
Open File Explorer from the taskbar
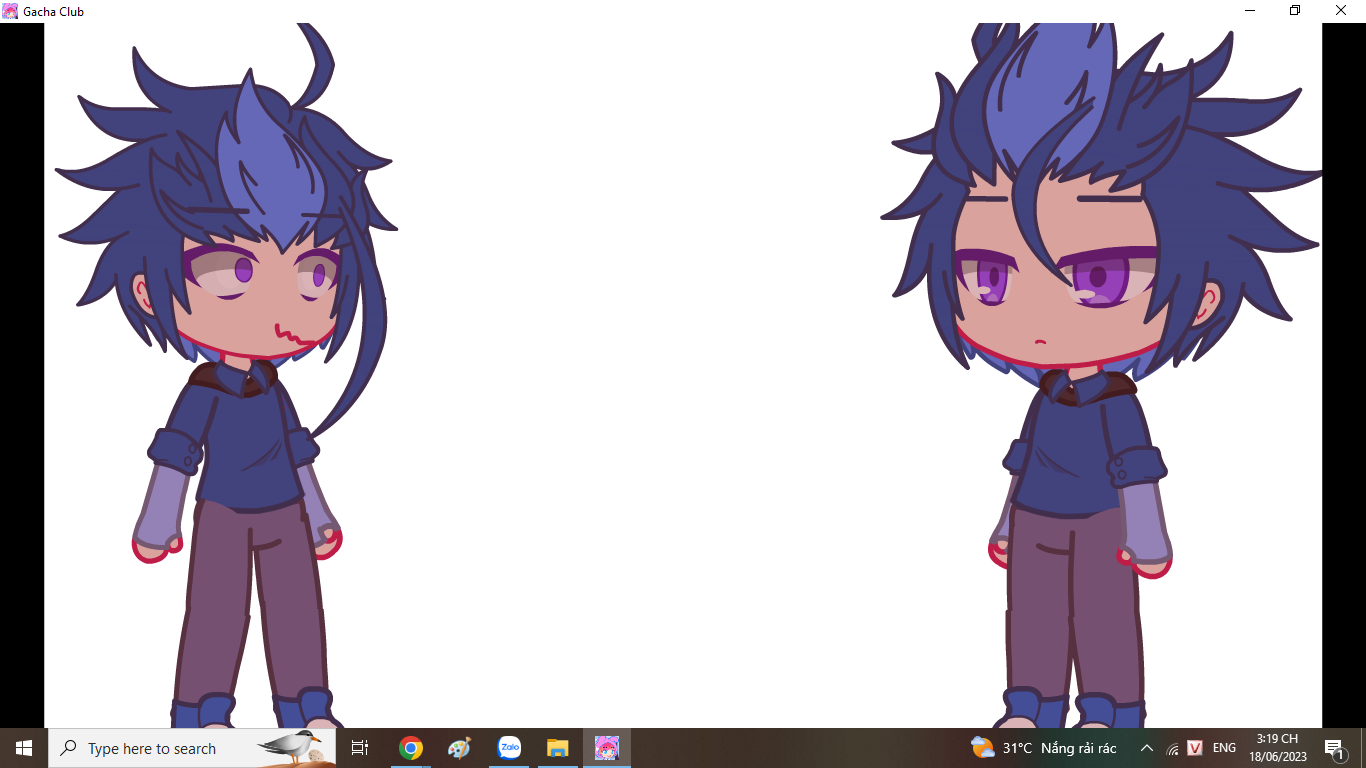coord(557,748)
